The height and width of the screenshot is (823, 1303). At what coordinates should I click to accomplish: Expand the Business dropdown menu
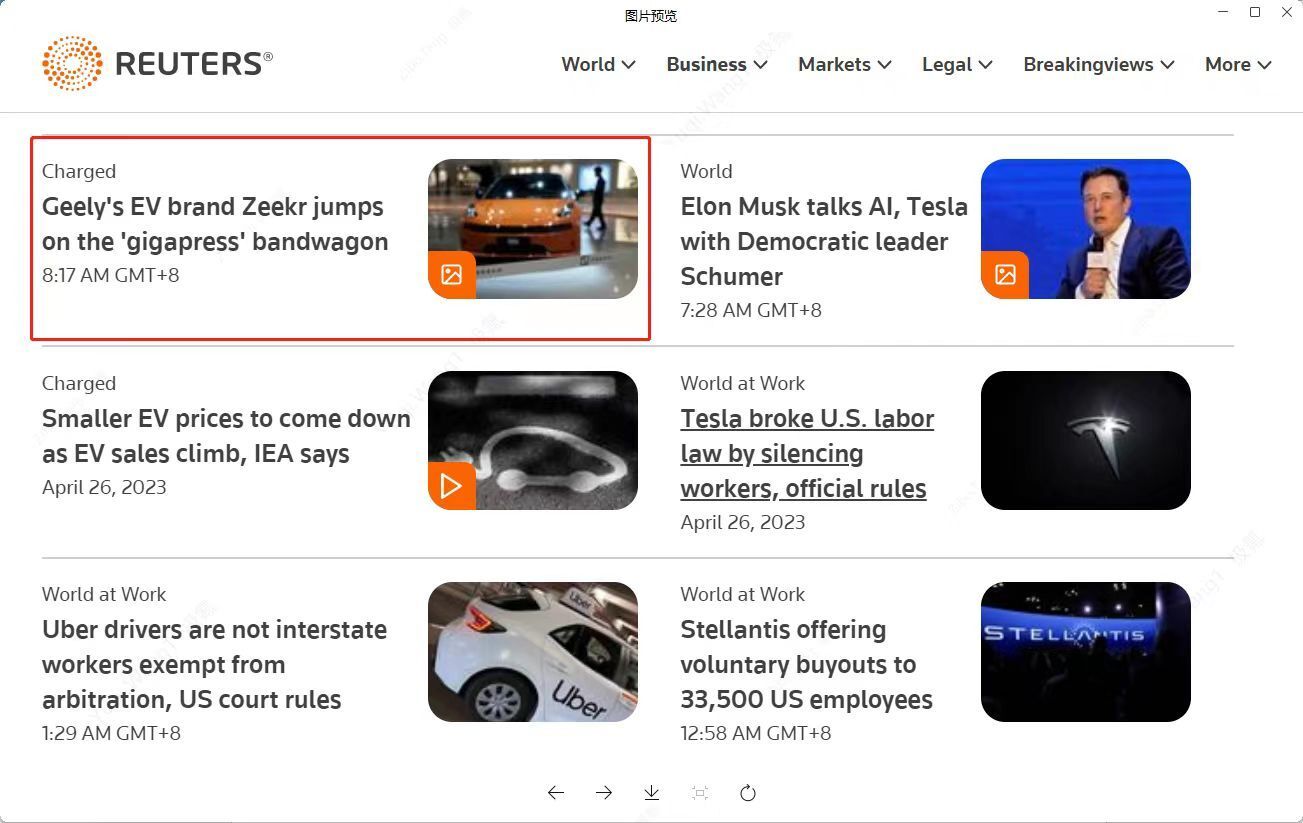(717, 64)
